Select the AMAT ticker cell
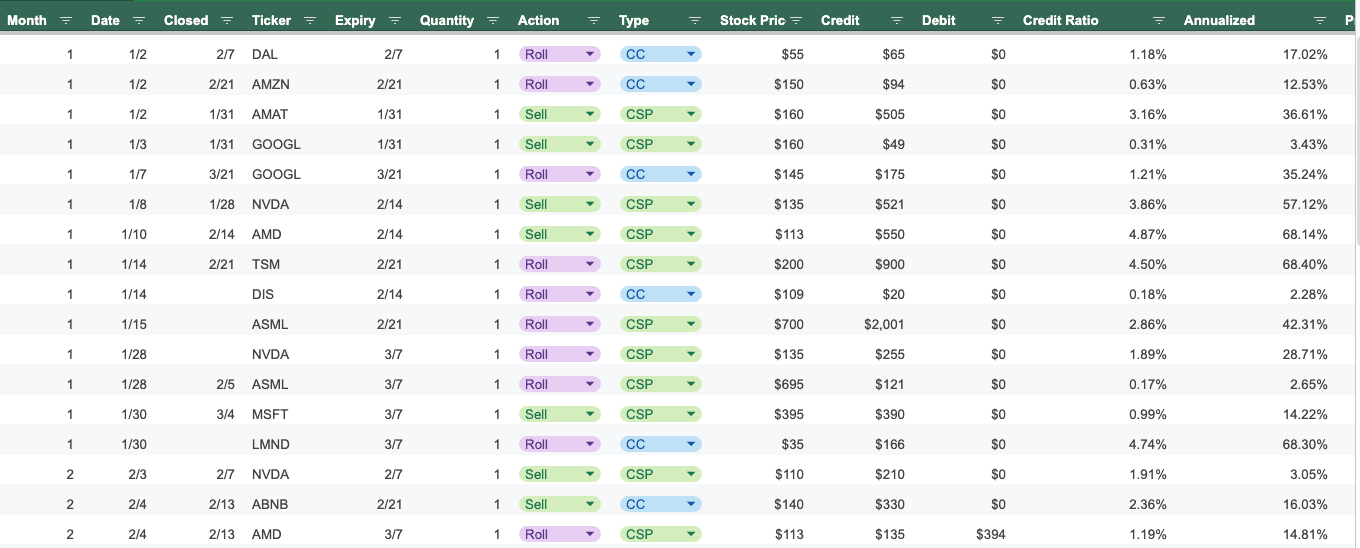 (x=270, y=114)
